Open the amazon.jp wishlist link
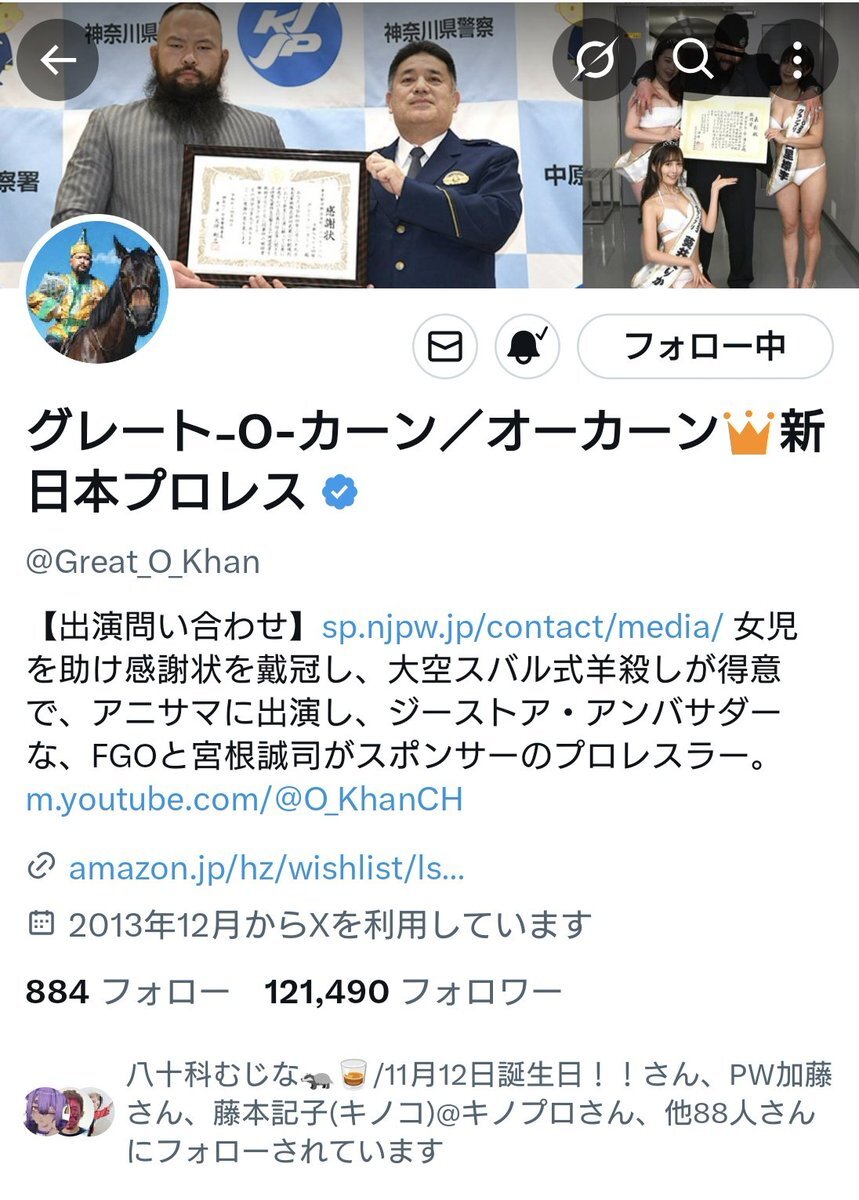The image size is (859, 1200). pyautogui.click(x=266, y=866)
